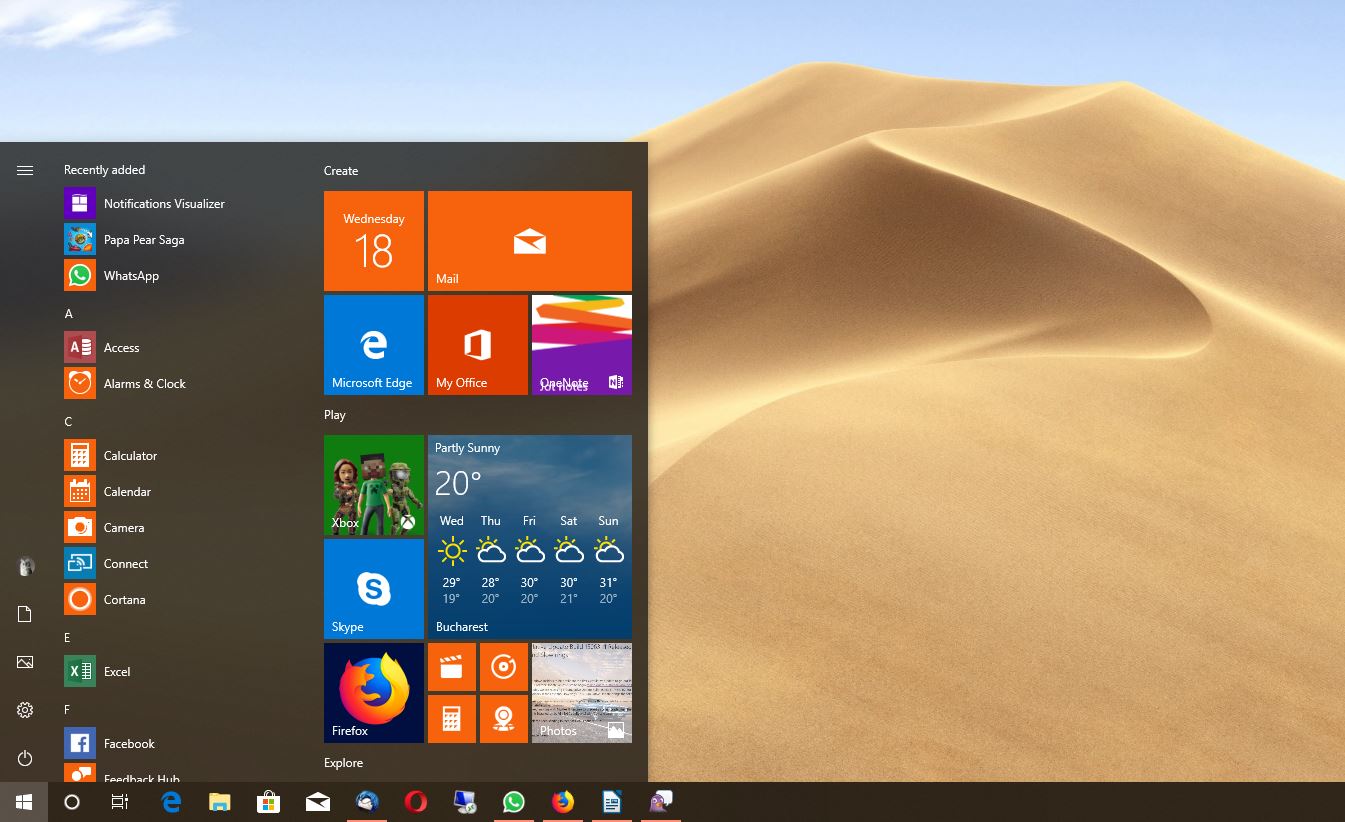Open the Bucharest weather tile
This screenshot has width=1345, height=822.
[530, 537]
